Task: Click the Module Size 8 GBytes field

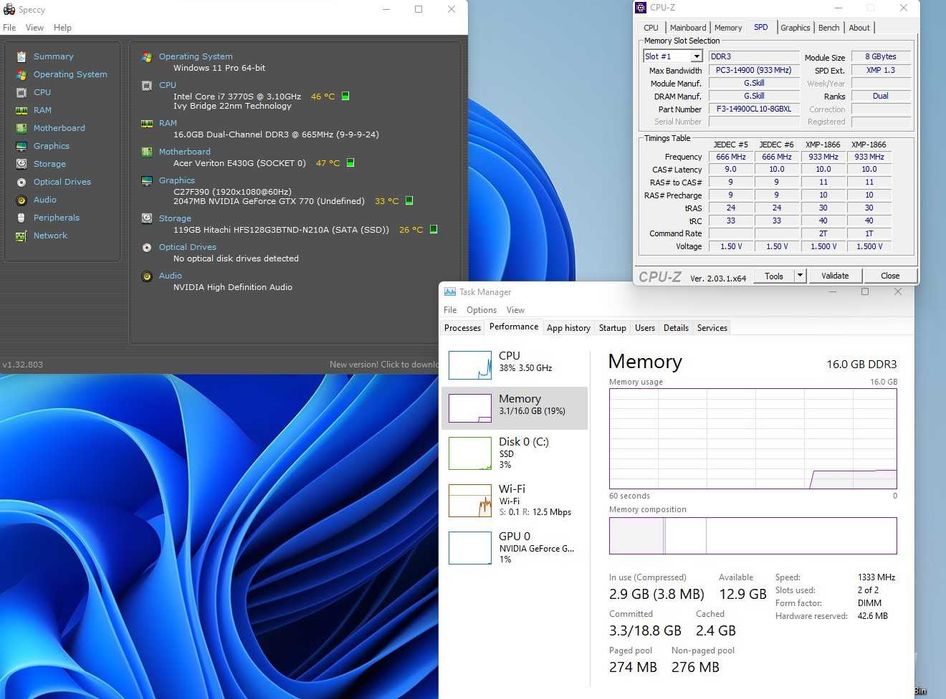Action: pos(880,57)
